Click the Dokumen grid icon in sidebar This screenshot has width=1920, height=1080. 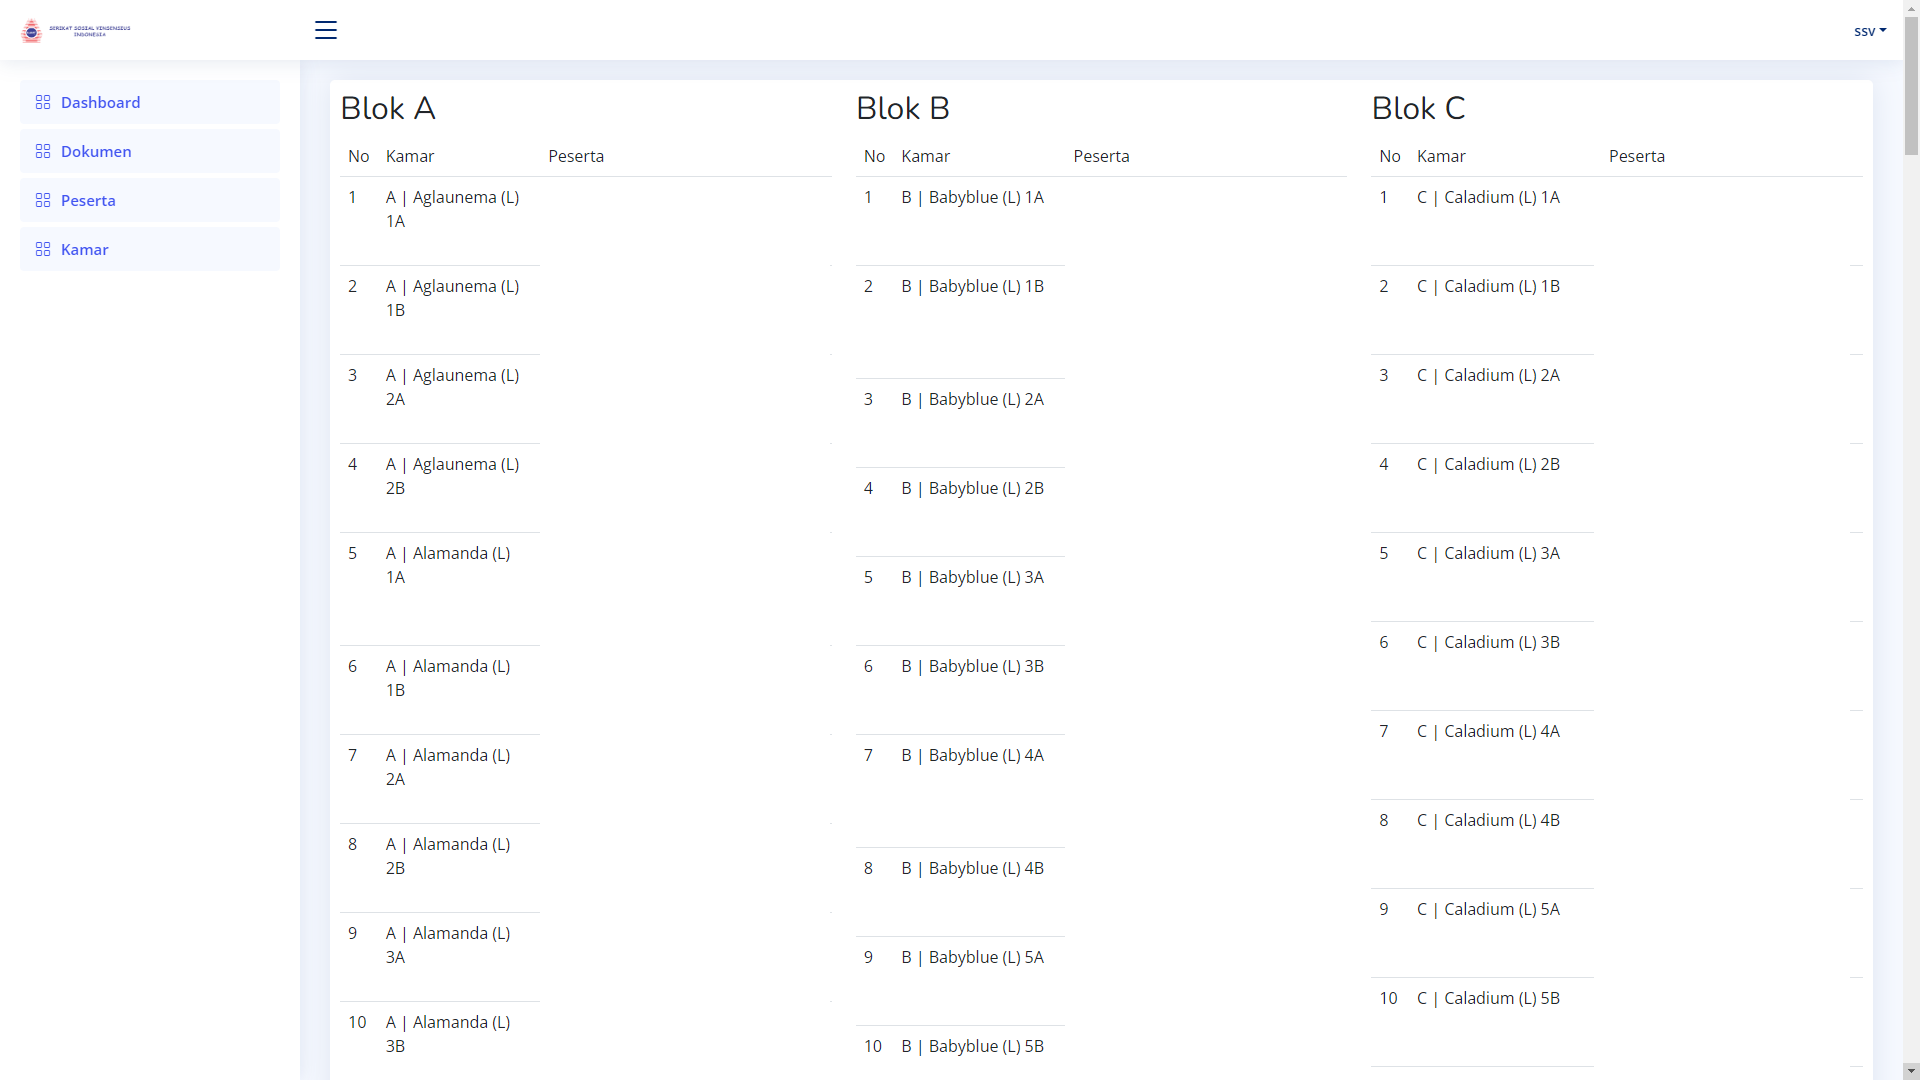click(43, 151)
